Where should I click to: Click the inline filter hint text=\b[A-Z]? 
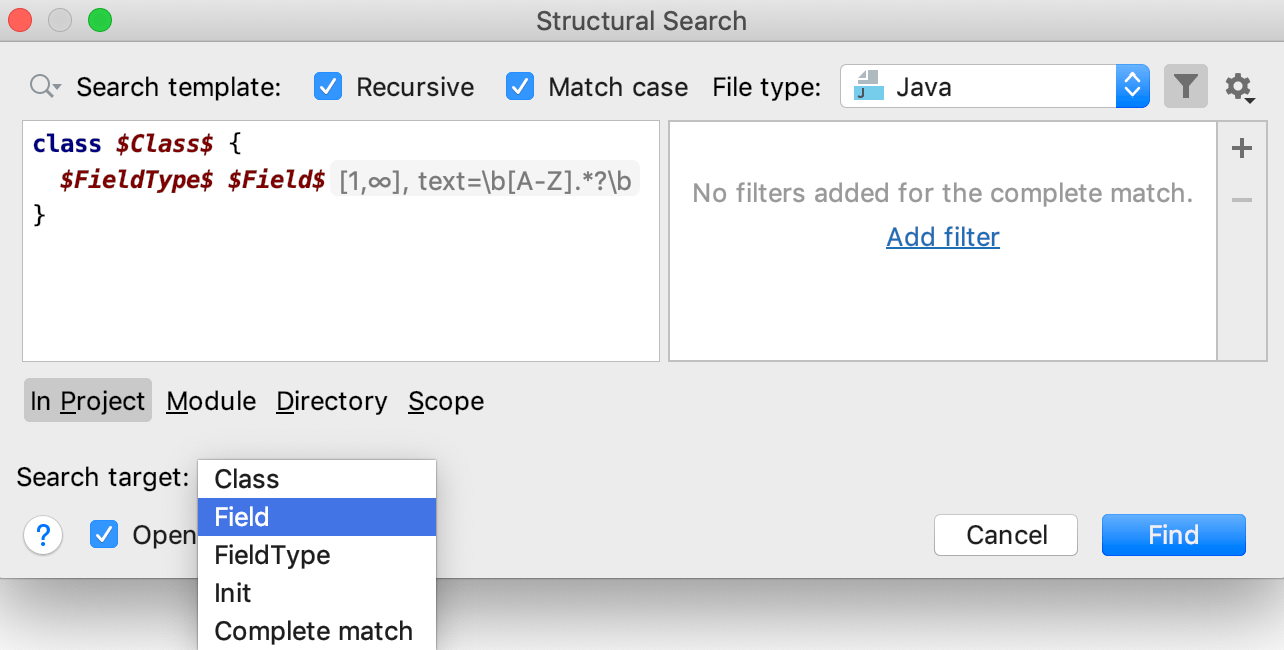(485, 181)
